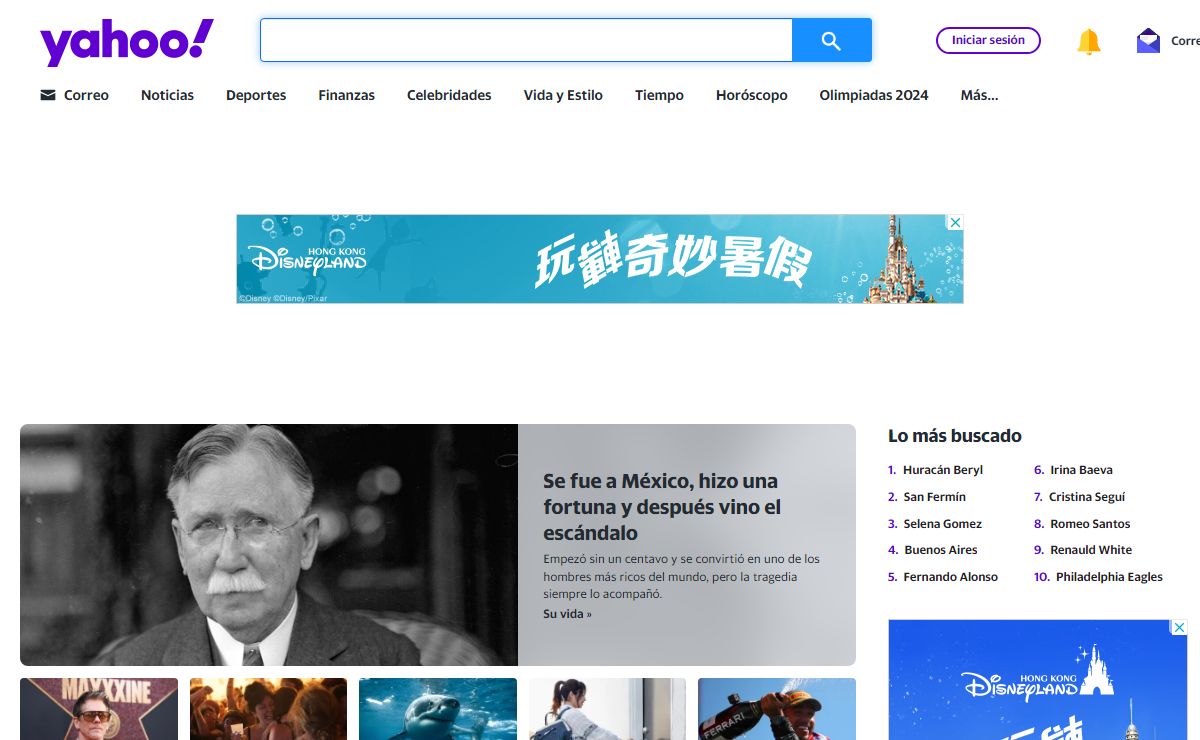Open the Deportes section

[x=256, y=95]
